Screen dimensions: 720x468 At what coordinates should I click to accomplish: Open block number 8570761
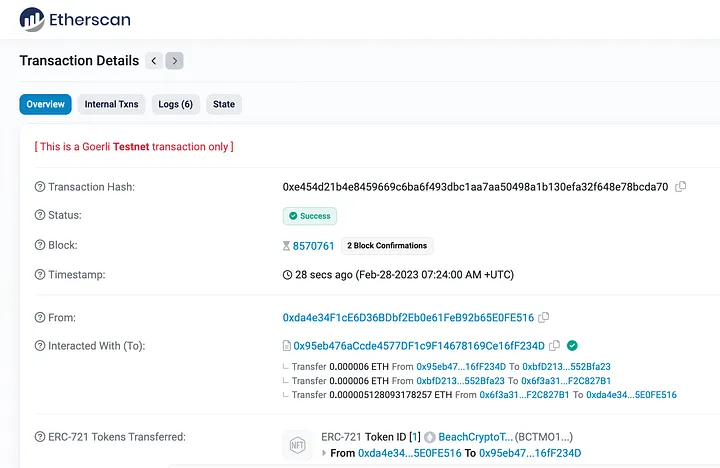(x=313, y=246)
